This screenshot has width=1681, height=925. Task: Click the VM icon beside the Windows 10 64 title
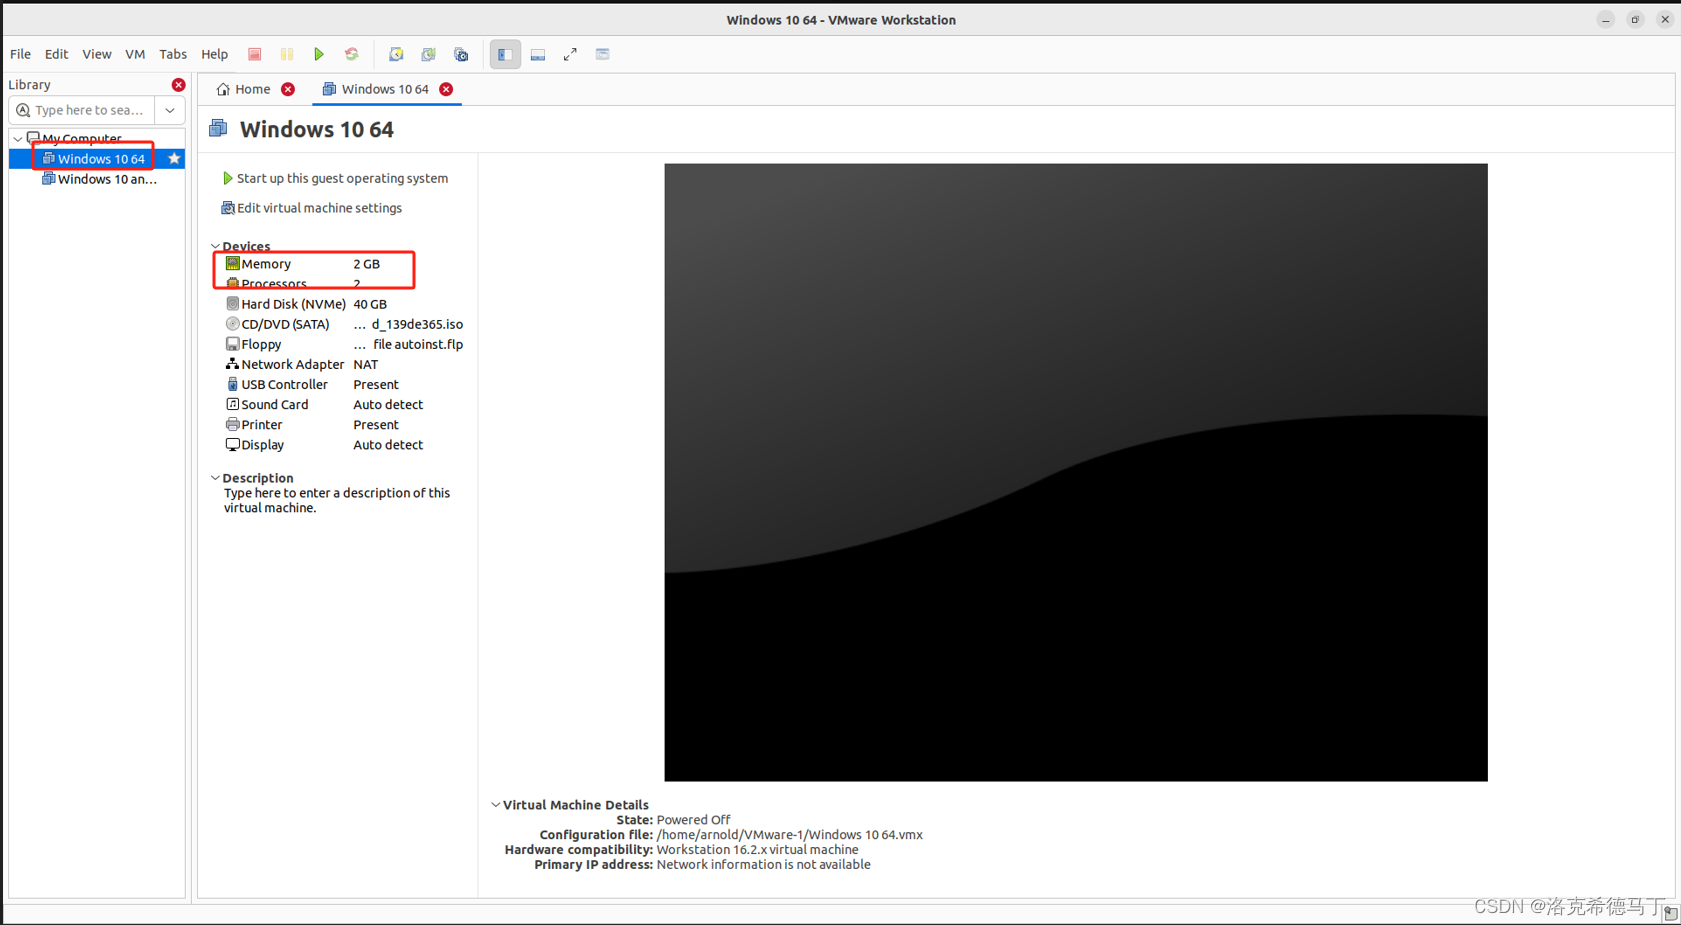click(x=218, y=128)
